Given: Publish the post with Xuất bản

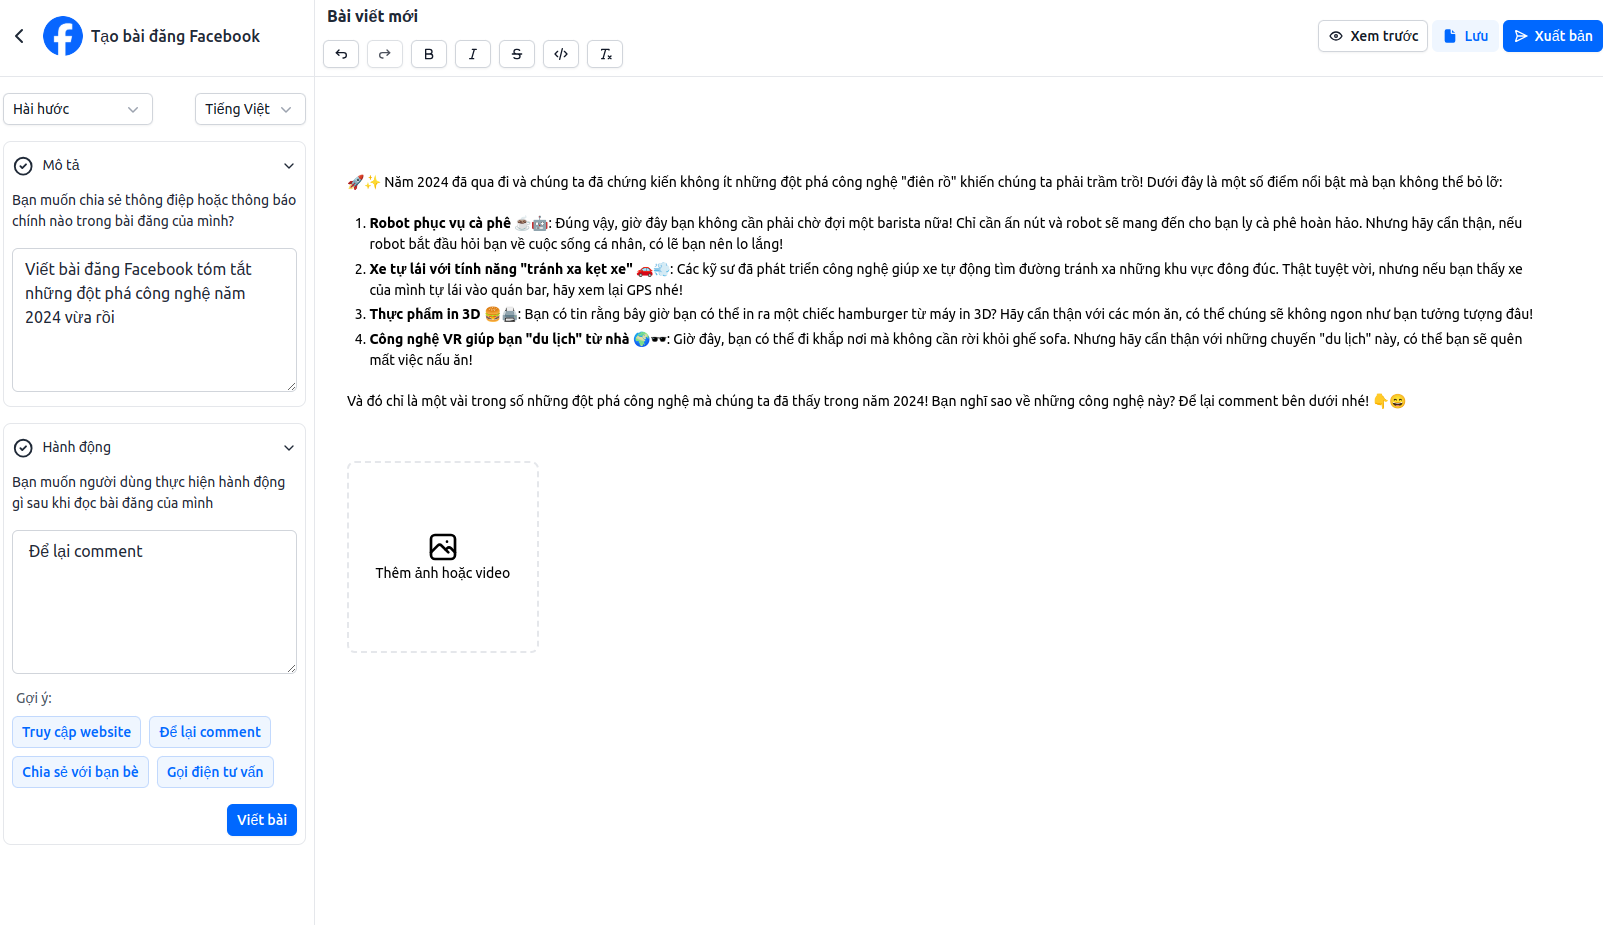Looking at the screenshot, I should (x=1552, y=36).
